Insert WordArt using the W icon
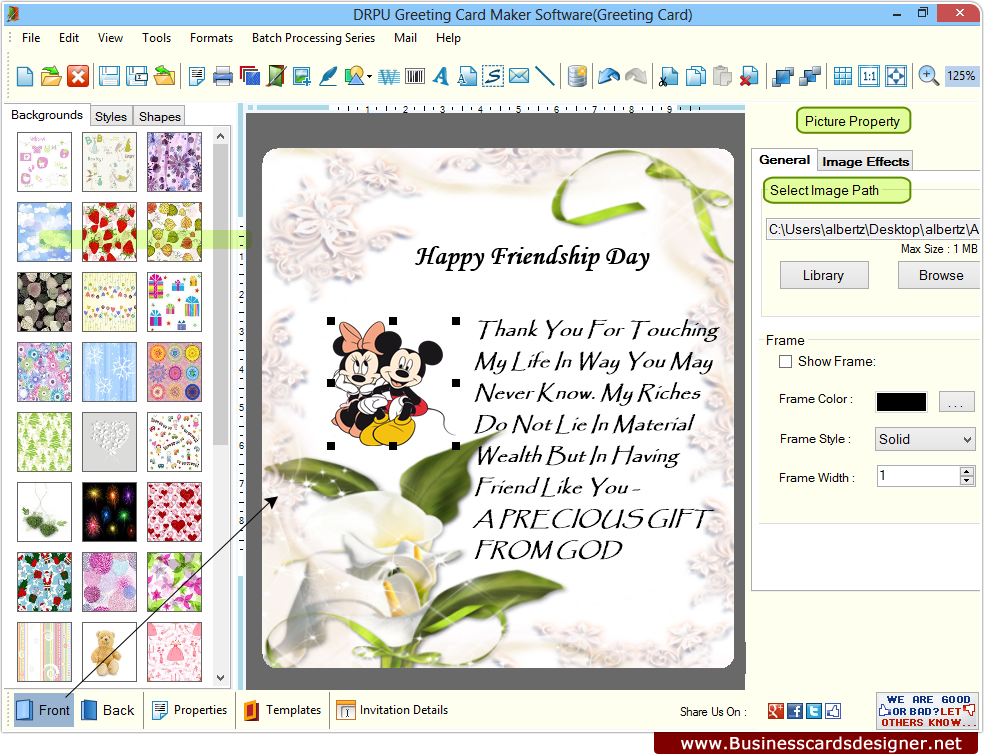 [x=388, y=77]
